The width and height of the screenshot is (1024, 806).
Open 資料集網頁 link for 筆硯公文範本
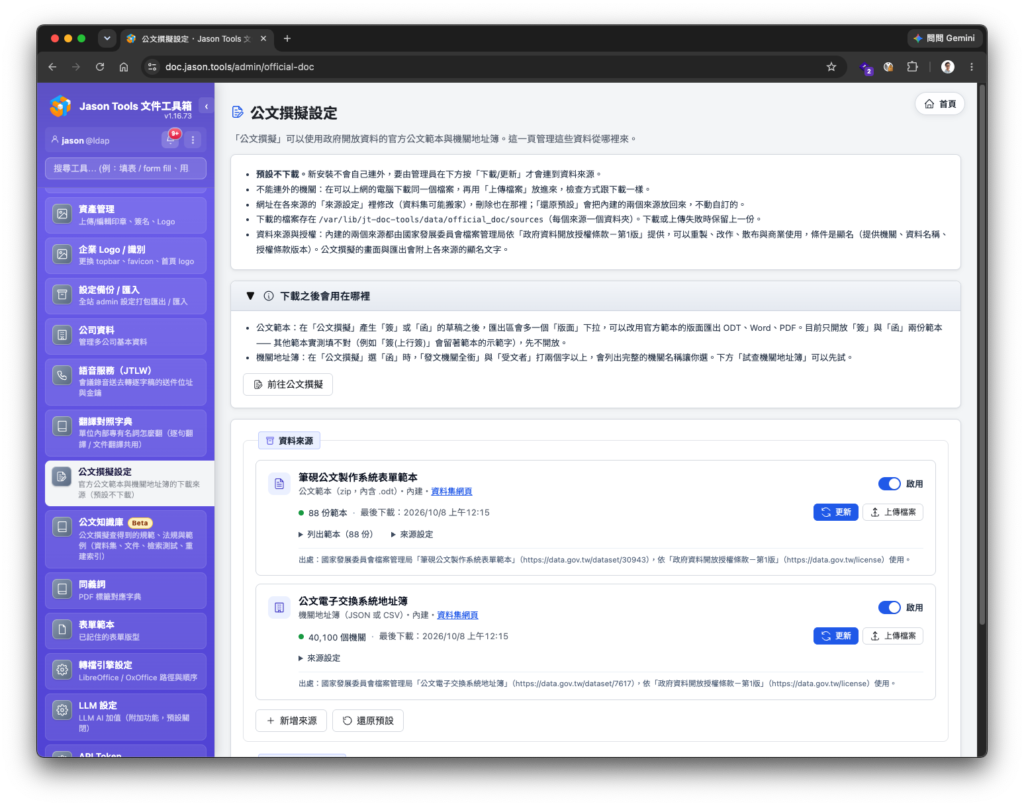click(451, 491)
